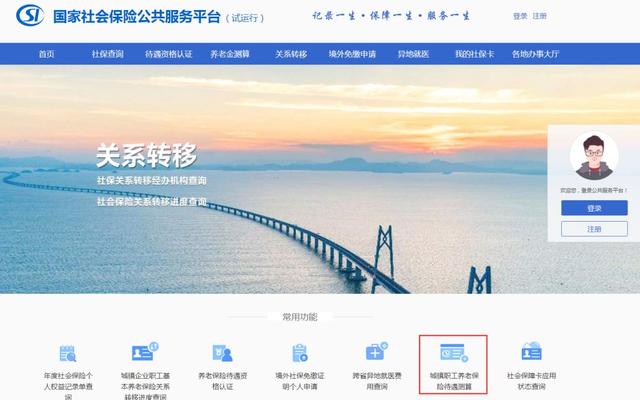Open 待遇资格认证 menu
The width and height of the screenshot is (640, 400).
point(169,54)
